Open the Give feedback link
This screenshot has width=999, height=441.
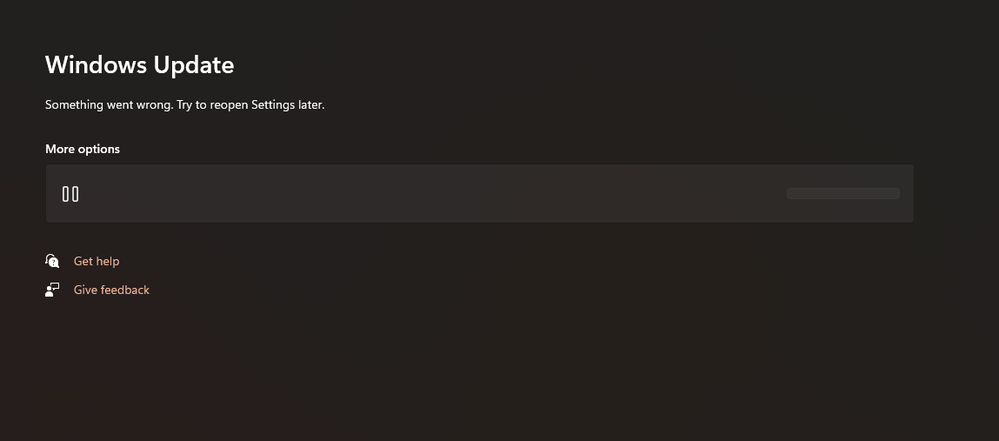pyautogui.click(x=111, y=290)
